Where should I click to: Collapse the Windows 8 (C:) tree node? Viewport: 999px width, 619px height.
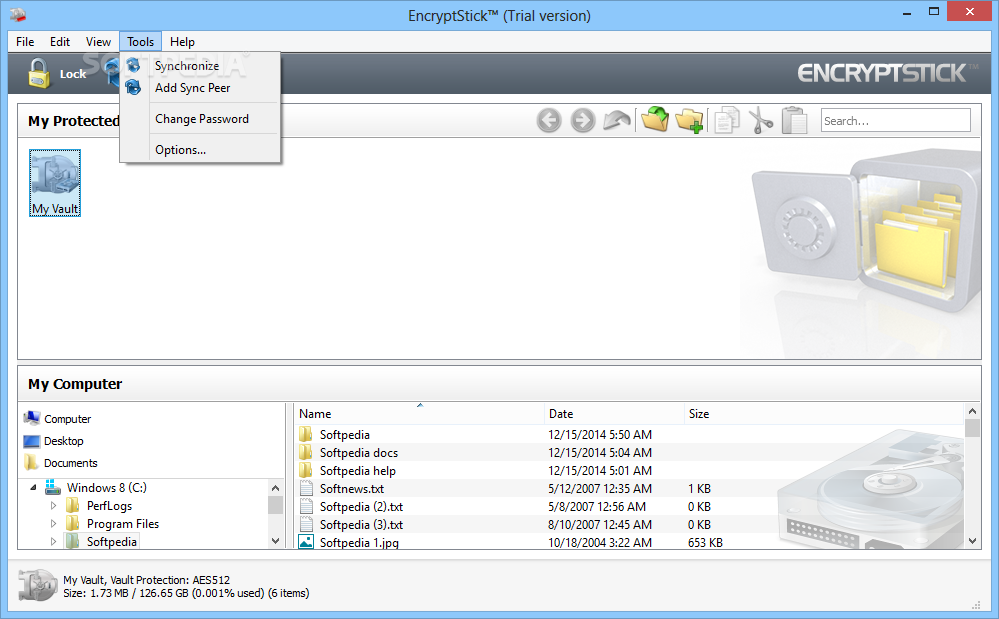[x=33, y=487]
